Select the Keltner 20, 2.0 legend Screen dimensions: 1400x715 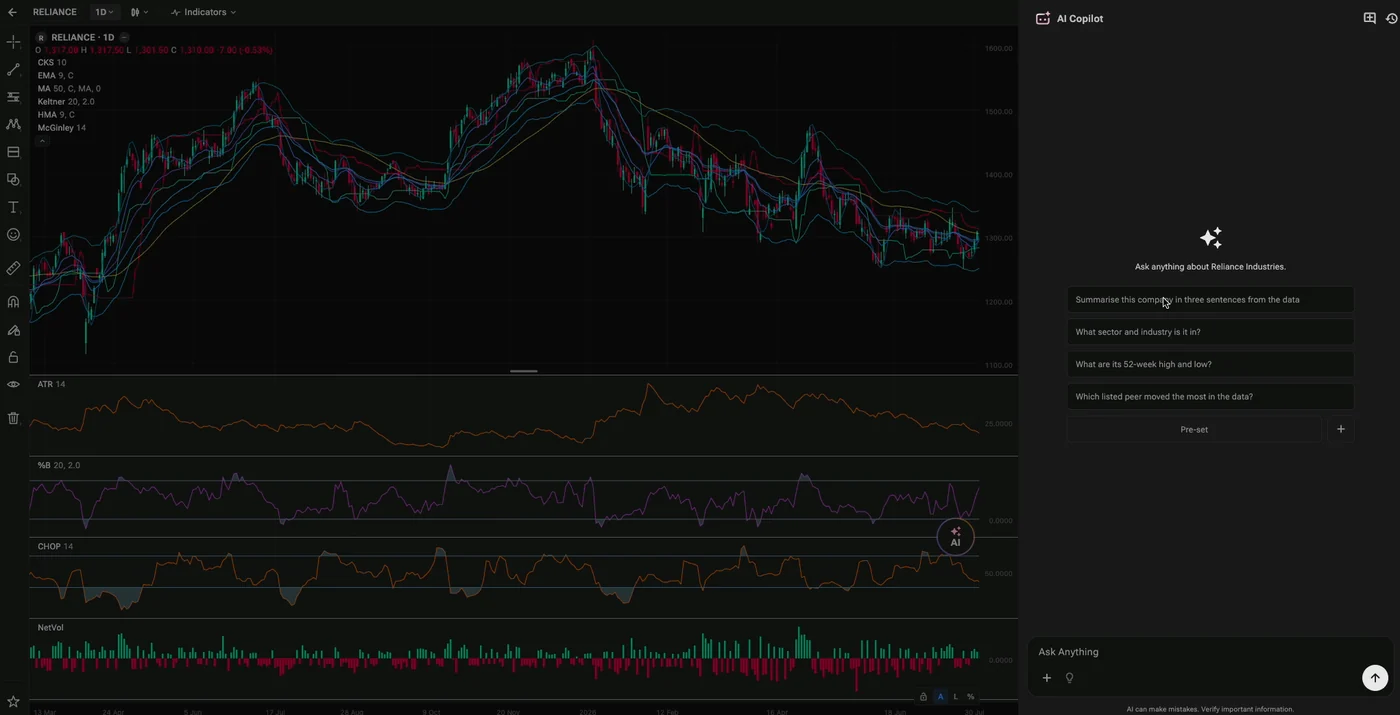(x=66, y=101)
